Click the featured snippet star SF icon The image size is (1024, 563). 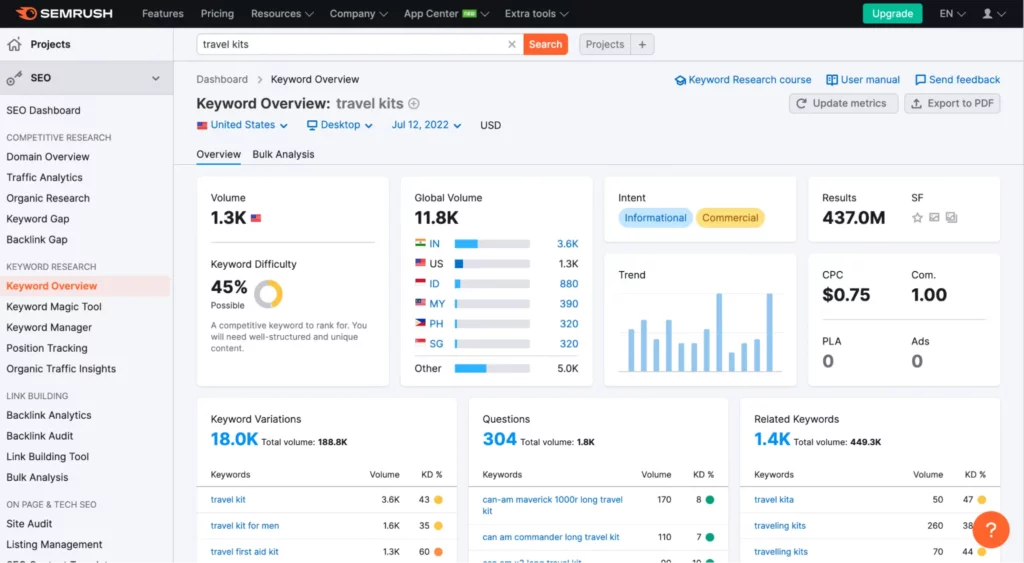(x=917, y=217)
